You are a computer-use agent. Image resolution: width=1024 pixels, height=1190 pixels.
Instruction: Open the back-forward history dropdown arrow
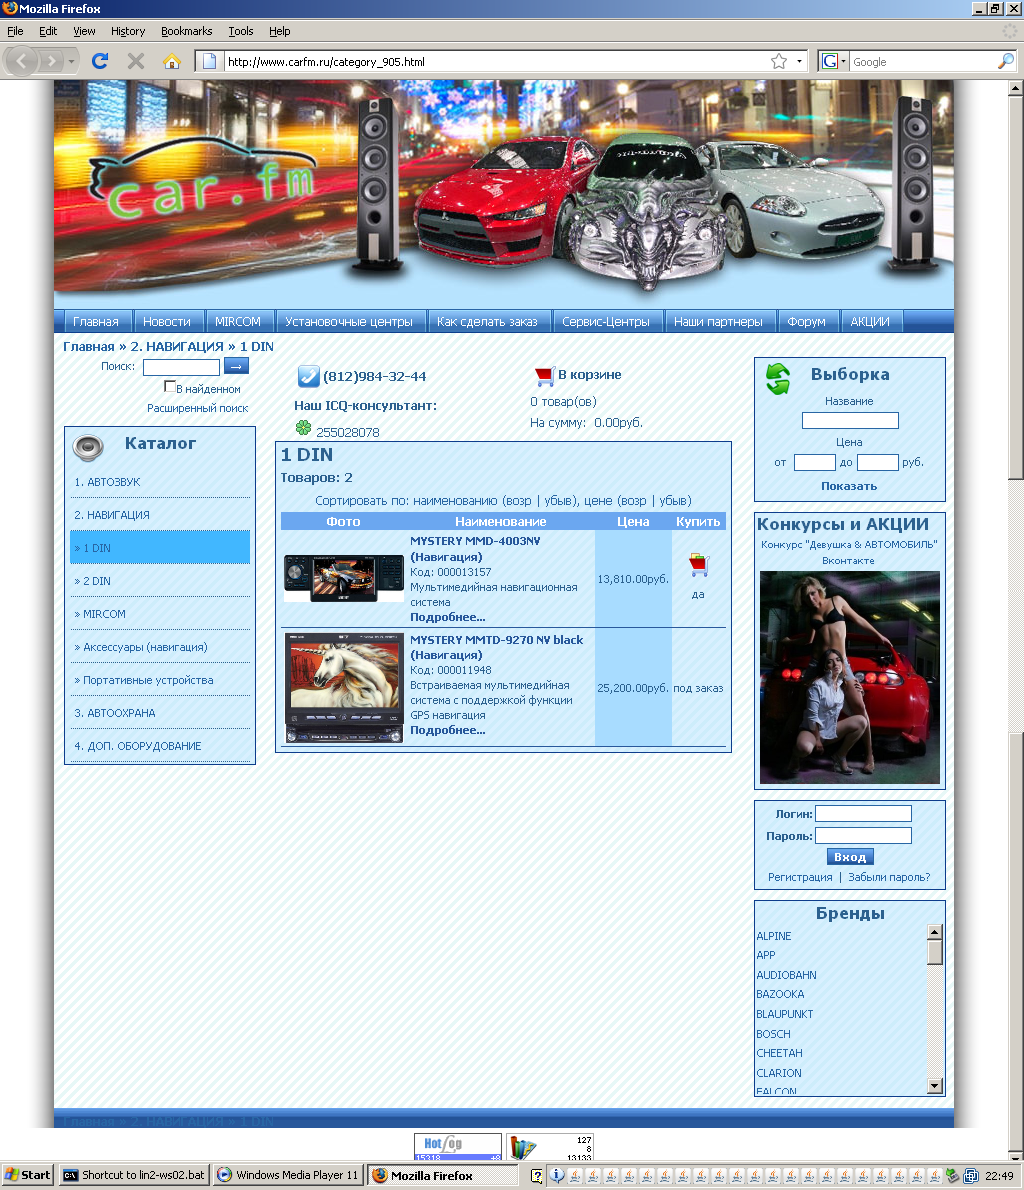(71, 61)
